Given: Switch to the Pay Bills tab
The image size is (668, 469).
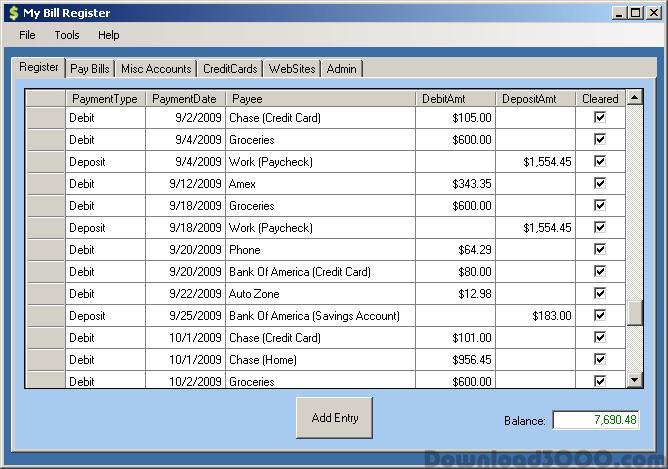Looking at the screenshot, I should coord(90,69).
